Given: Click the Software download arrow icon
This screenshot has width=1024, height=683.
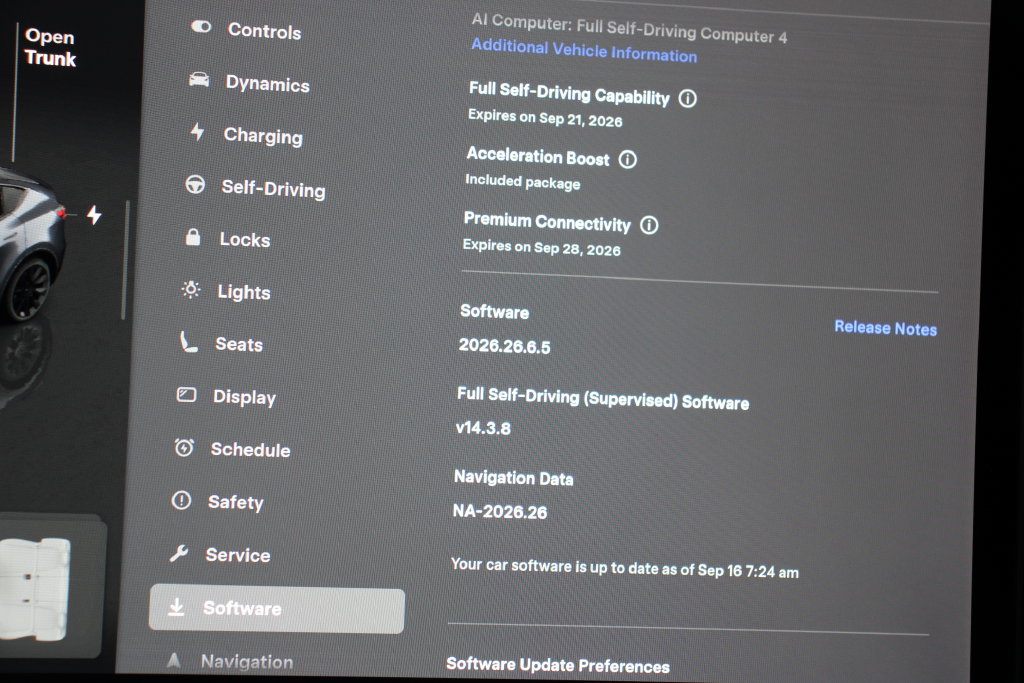Looking at the screenshot, I should coord(176,607).
